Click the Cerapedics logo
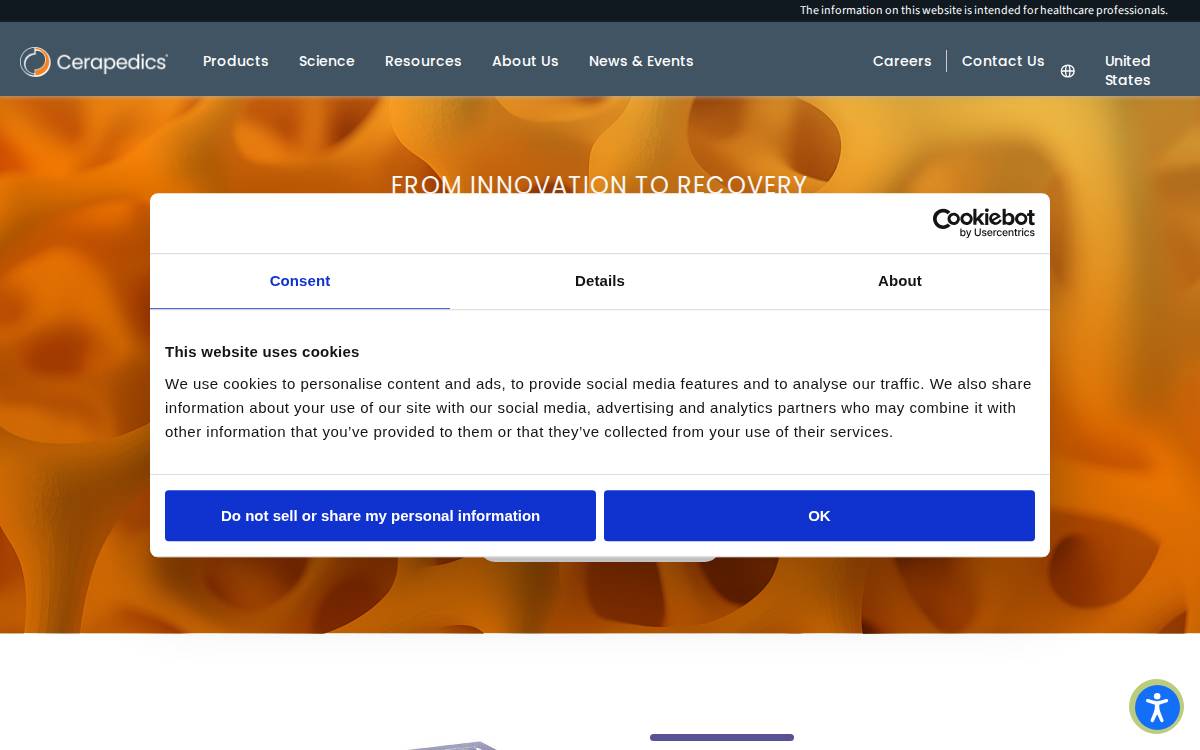Image resolution: width=1200 pixels, height=750 pixels. click(94, 62)
